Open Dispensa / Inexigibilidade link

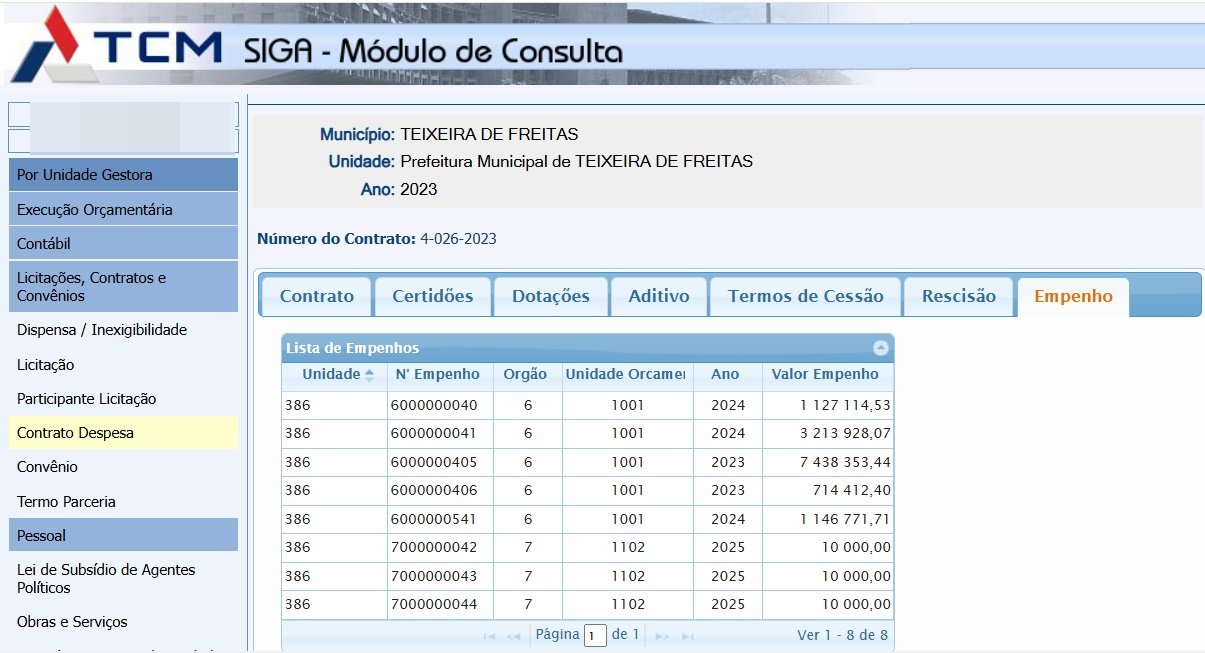[x=102, y=330]
